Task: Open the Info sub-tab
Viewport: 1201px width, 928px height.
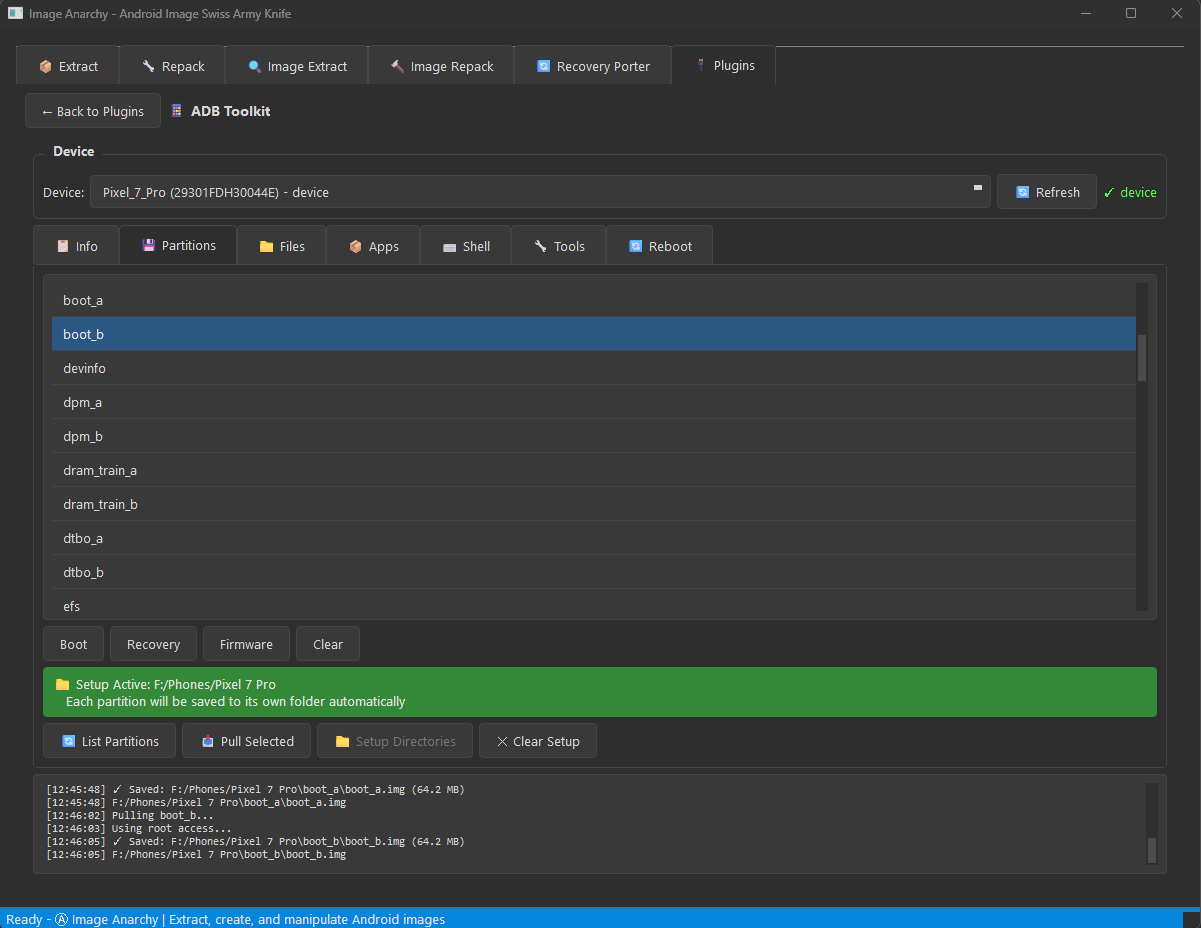Action: pyautogui.click(x=76, y=246)
